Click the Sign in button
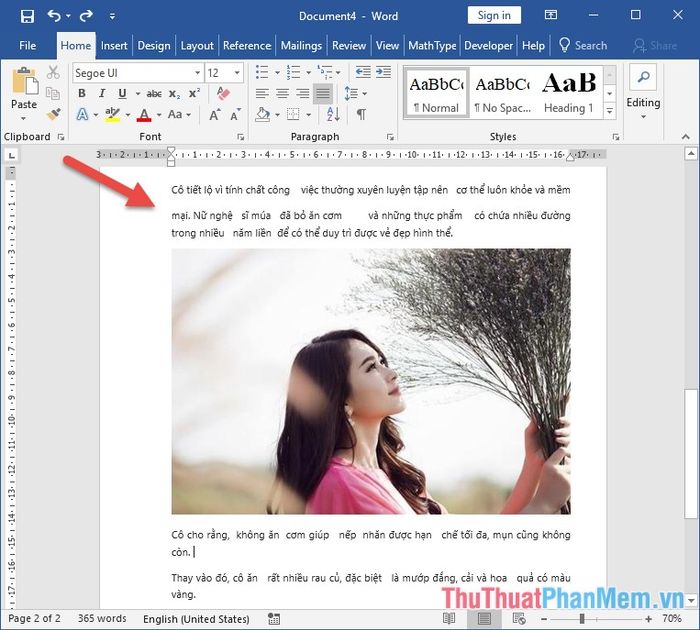 (494, 15)
